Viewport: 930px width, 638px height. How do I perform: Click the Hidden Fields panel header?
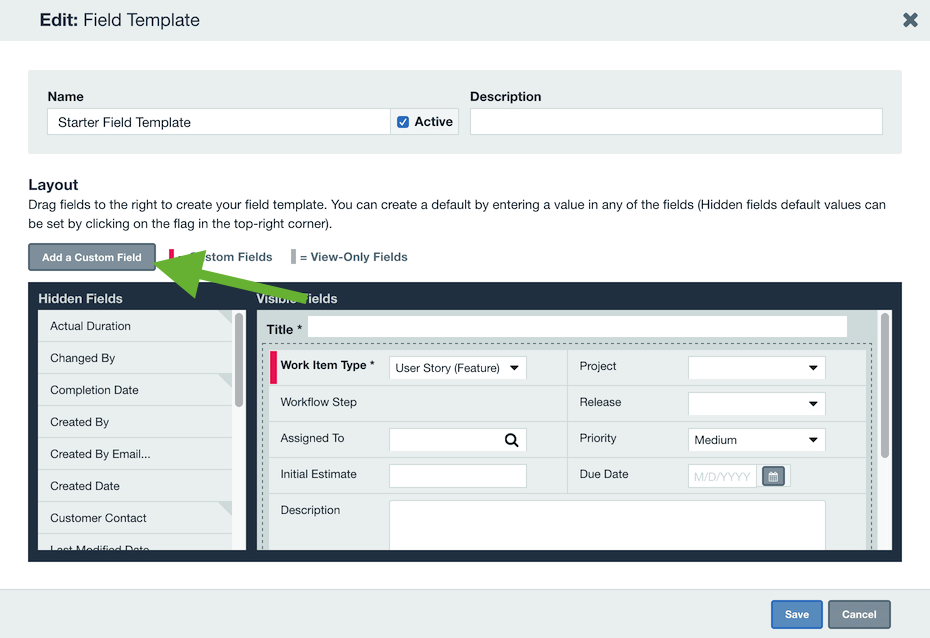pyautogui.click(x=81, y=299)
